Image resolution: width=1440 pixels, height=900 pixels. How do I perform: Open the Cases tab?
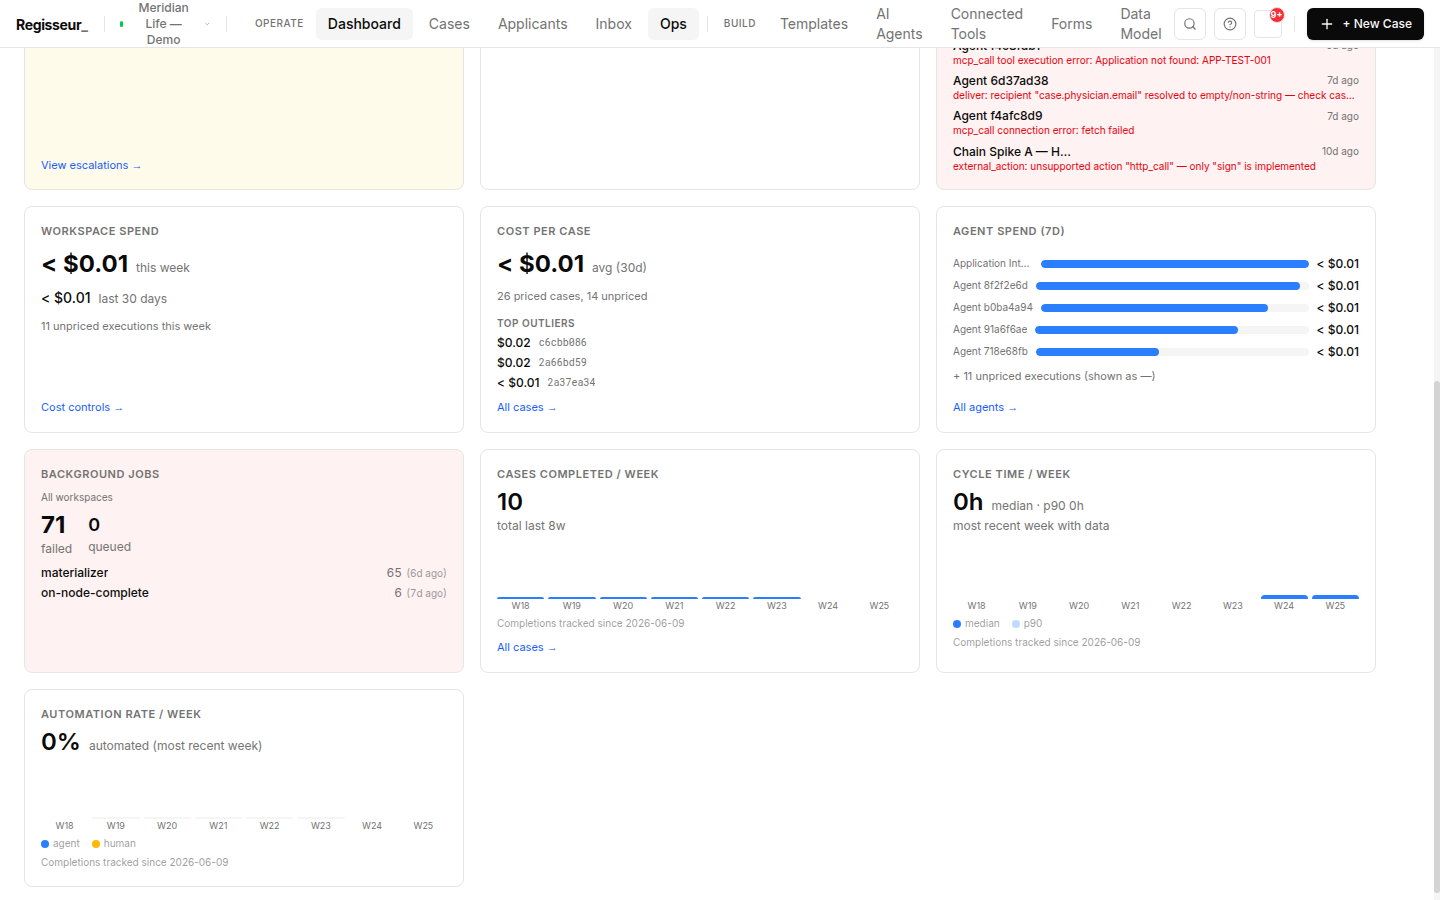(x=449, y=24)
